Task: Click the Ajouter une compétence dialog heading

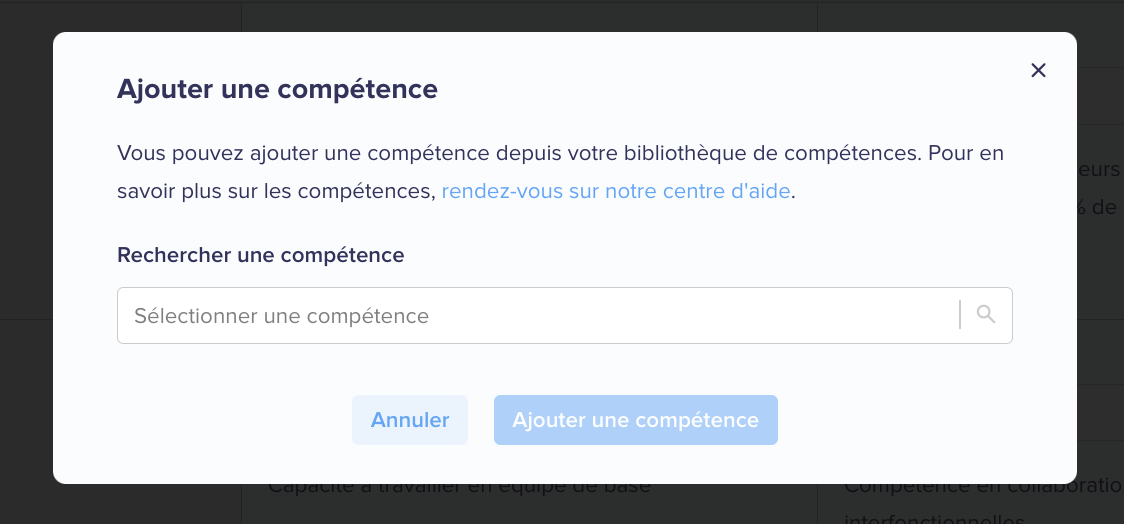Action: (277, 90)
